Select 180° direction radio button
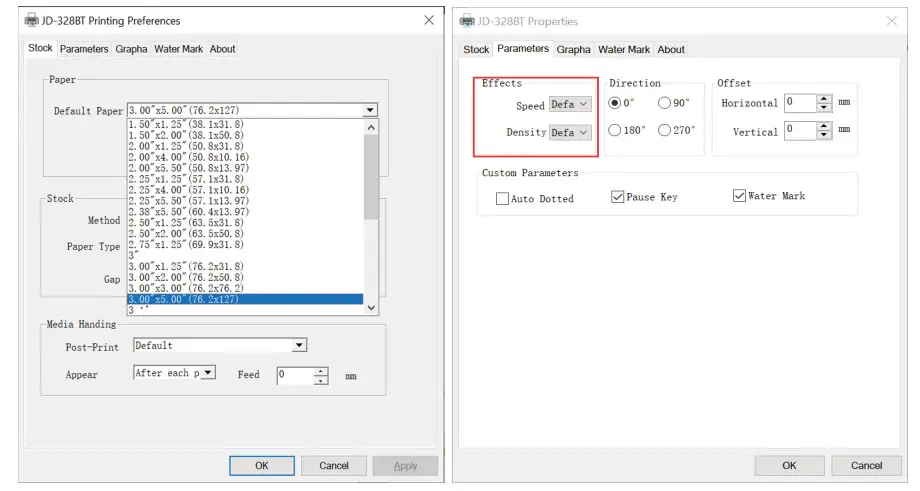 tap(614, 130)
